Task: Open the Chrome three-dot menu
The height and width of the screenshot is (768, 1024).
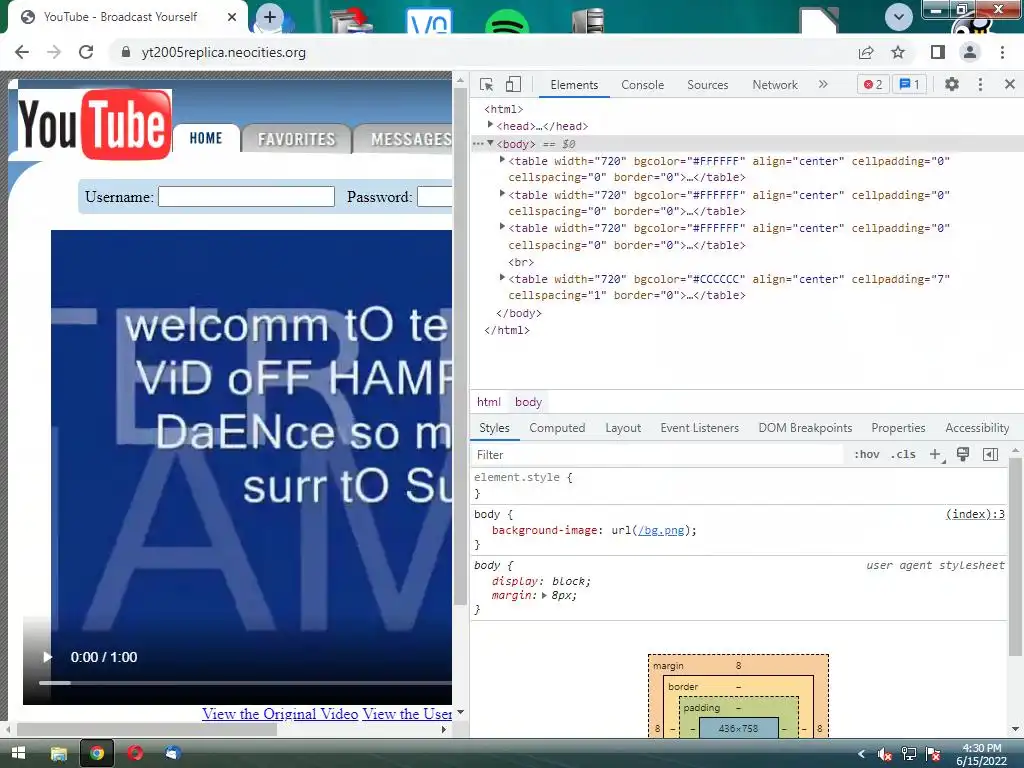Action: tap(1002, 52)
